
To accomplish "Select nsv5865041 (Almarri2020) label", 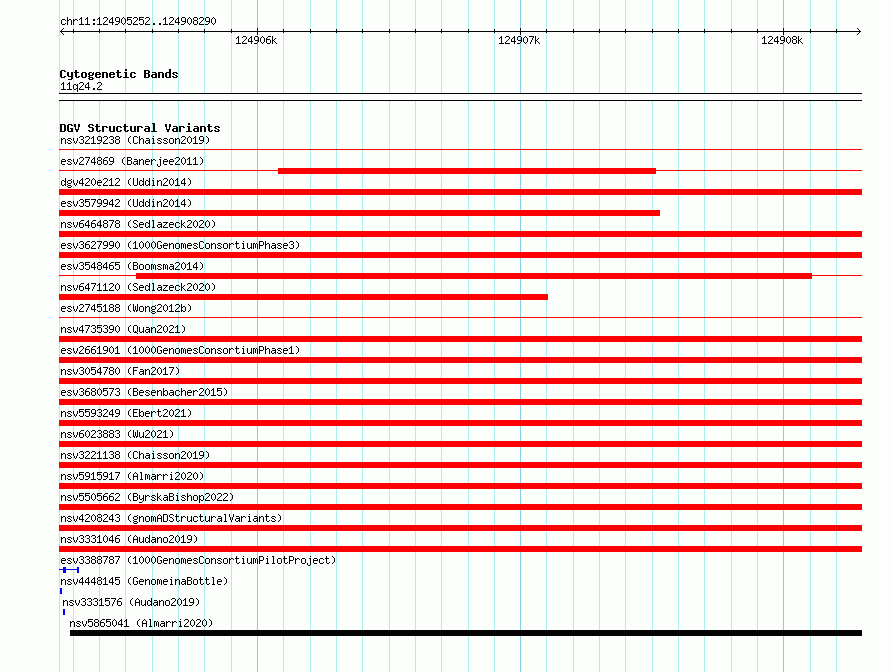I will [x=141, y=623].
